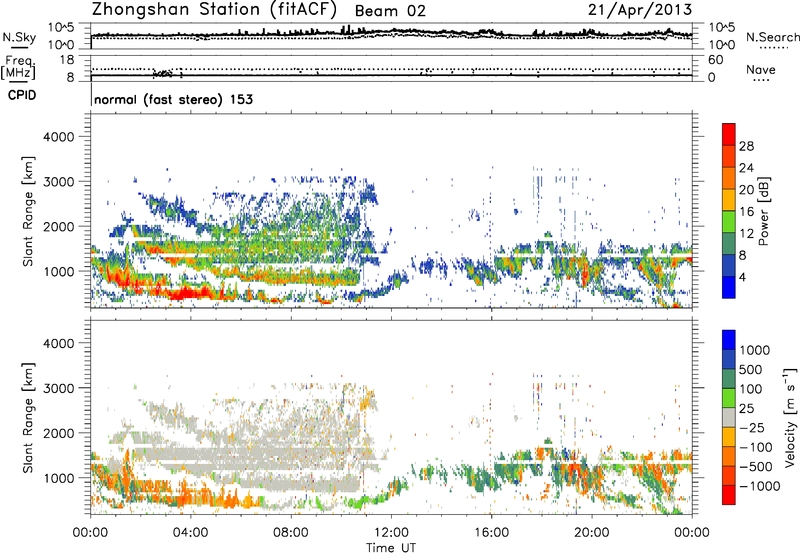Click the '60' Nave axis tick
The width and height of the screenshot is (800, 554).
pos(715,60)
